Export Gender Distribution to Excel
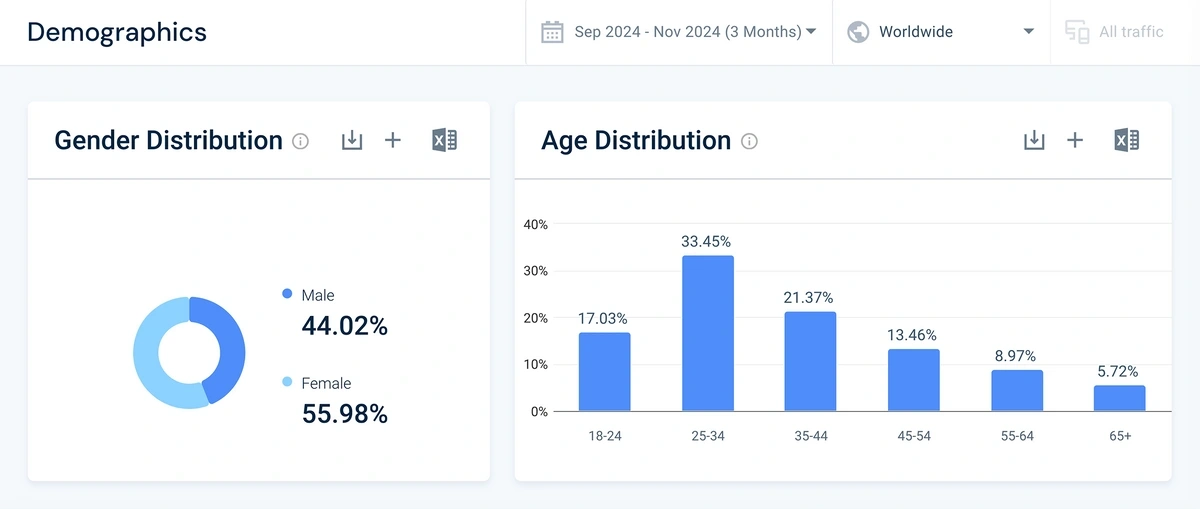 [x=444, y=140]
